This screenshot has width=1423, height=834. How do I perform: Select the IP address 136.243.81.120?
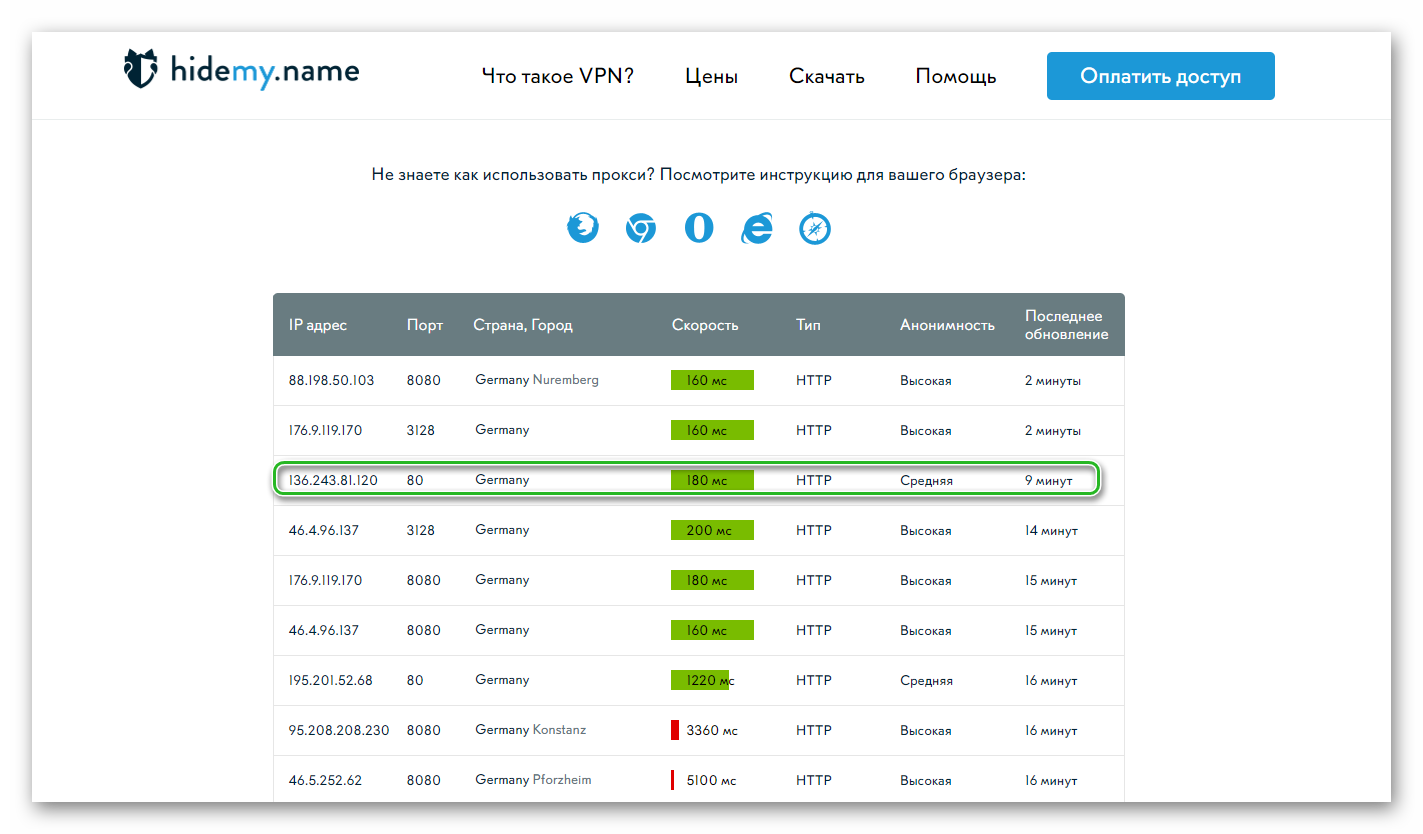333,481
